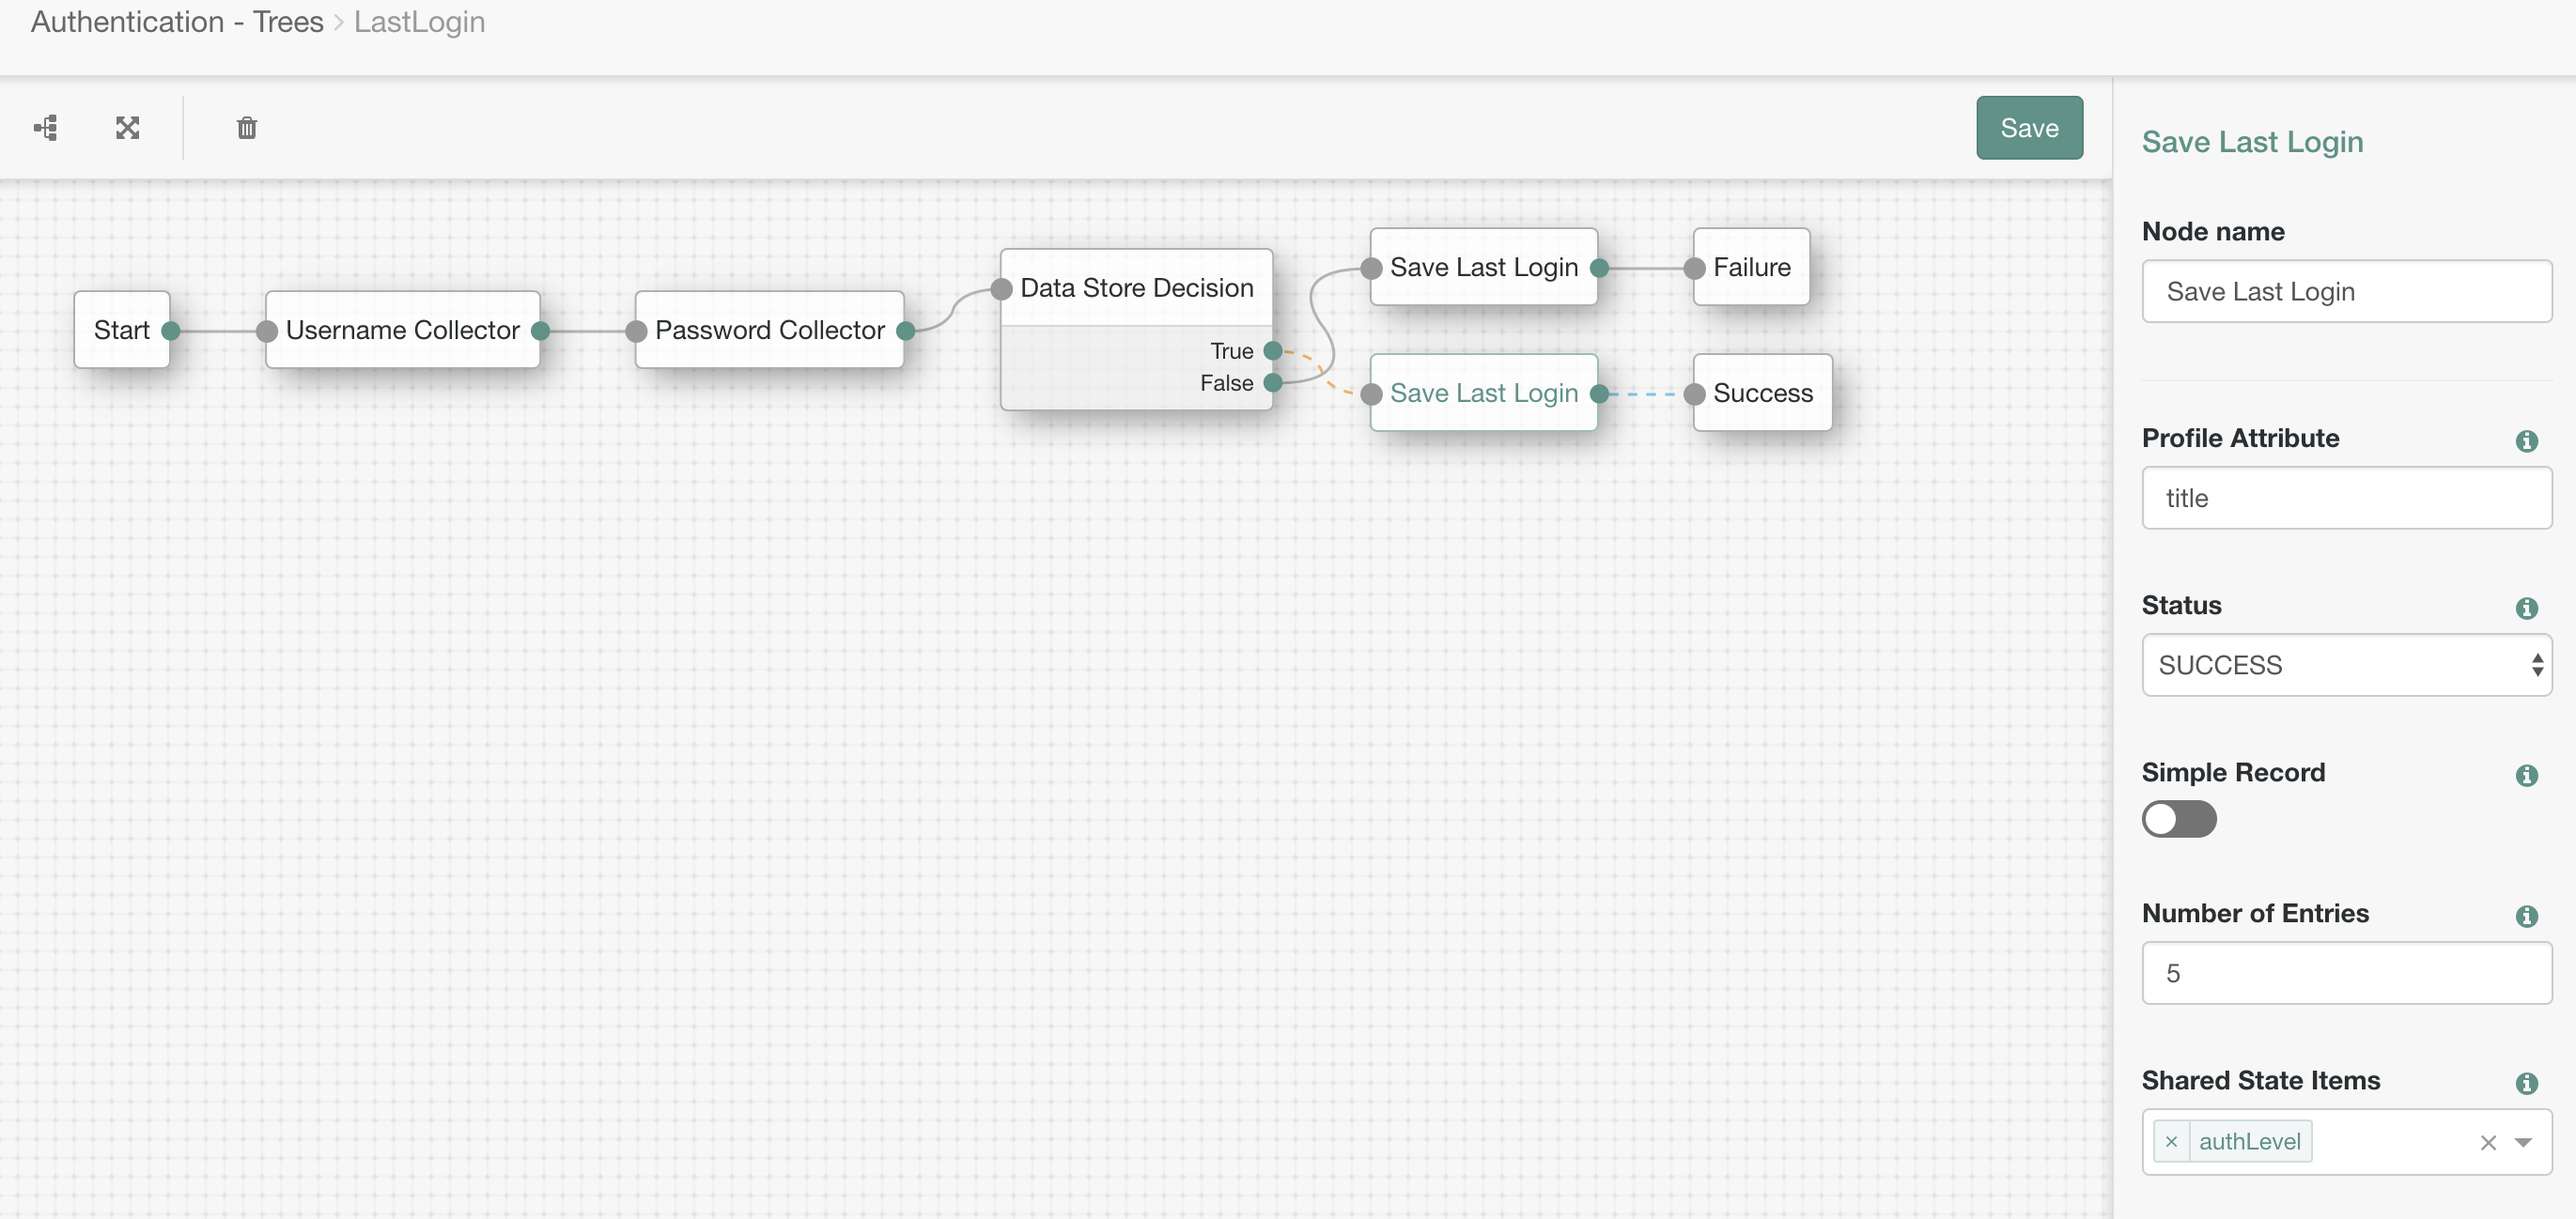Toggle the Simple Record switch
The height and width of the screenshot is (1219, 2576).
pos(2178,819)
